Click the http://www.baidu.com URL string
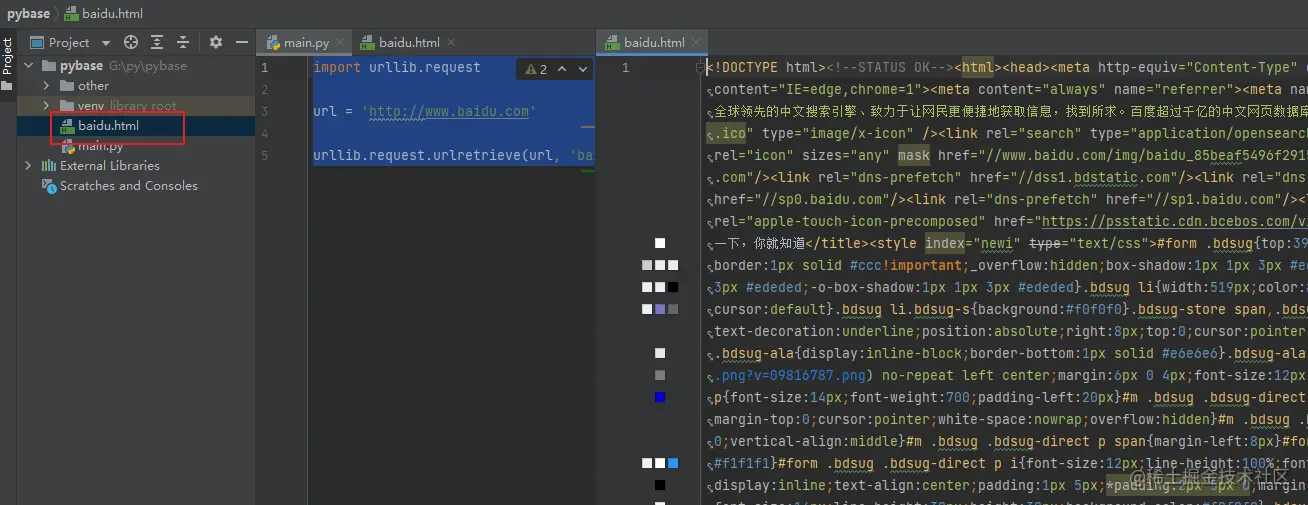 click(449, 112)
